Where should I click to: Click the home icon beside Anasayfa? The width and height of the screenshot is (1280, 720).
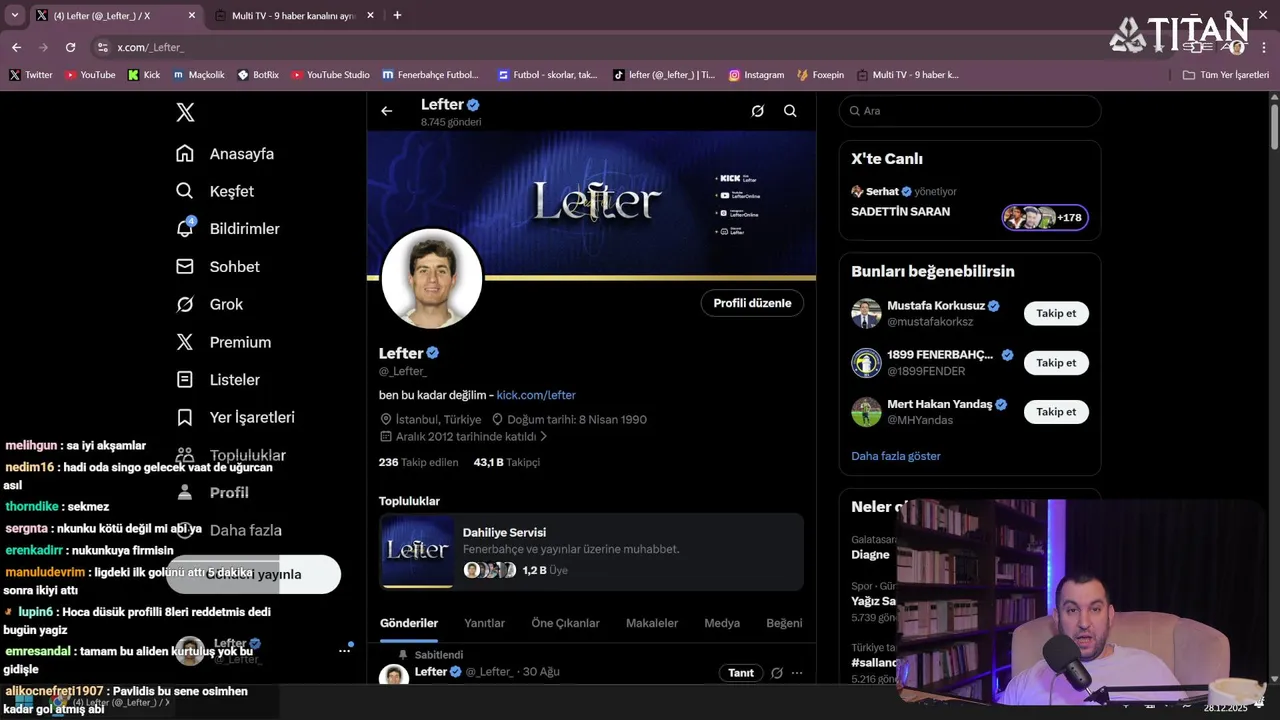tap(185, 154)
